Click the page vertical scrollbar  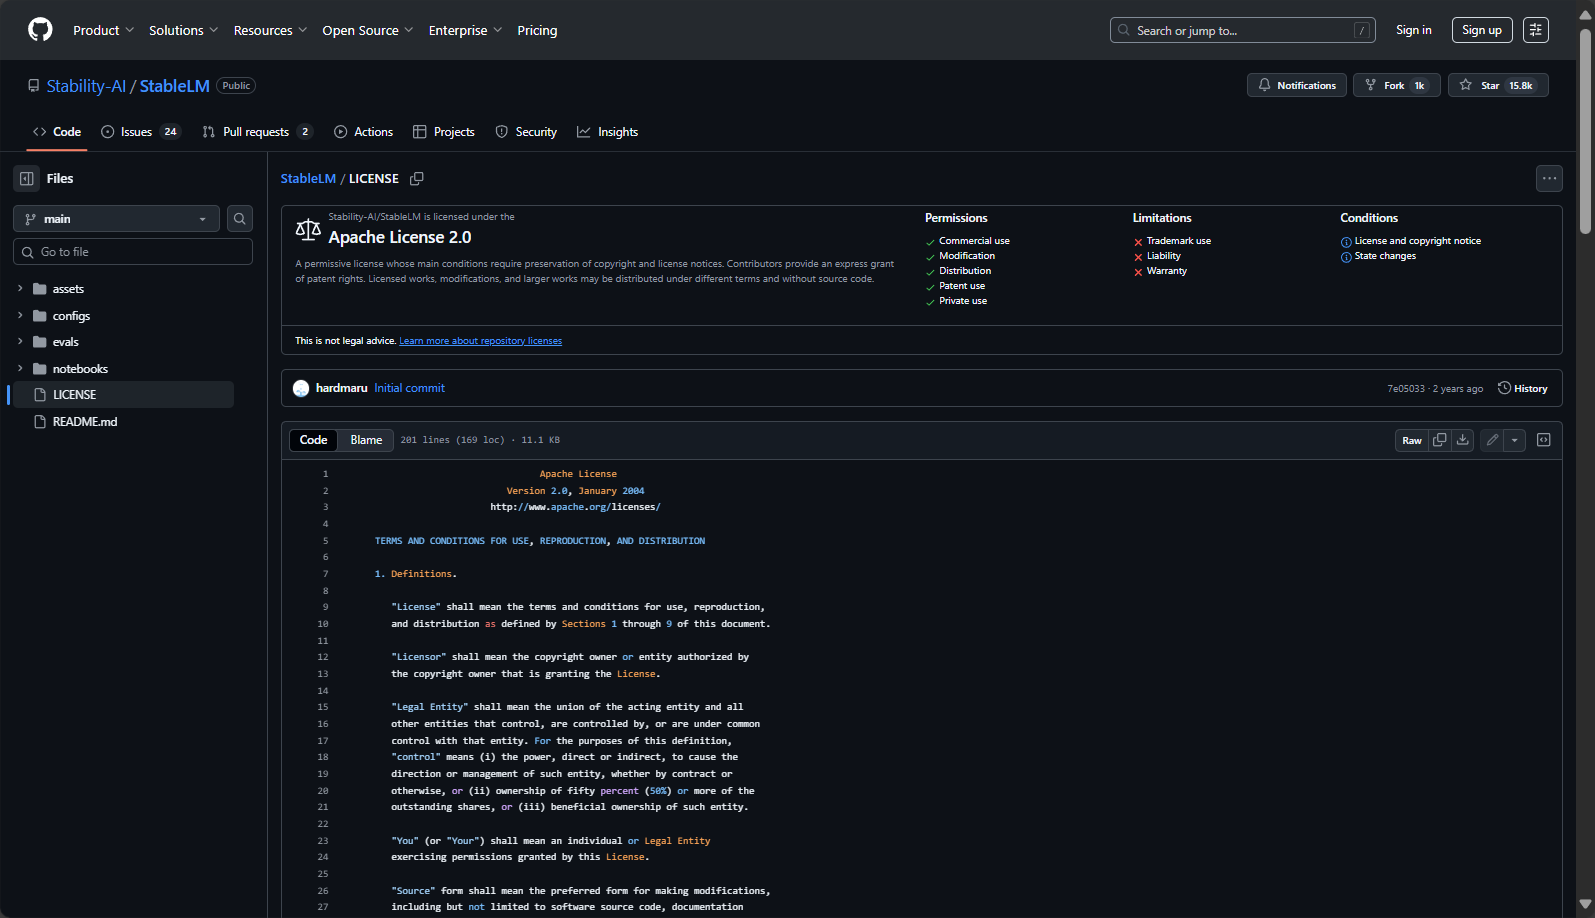point(1585,130)
